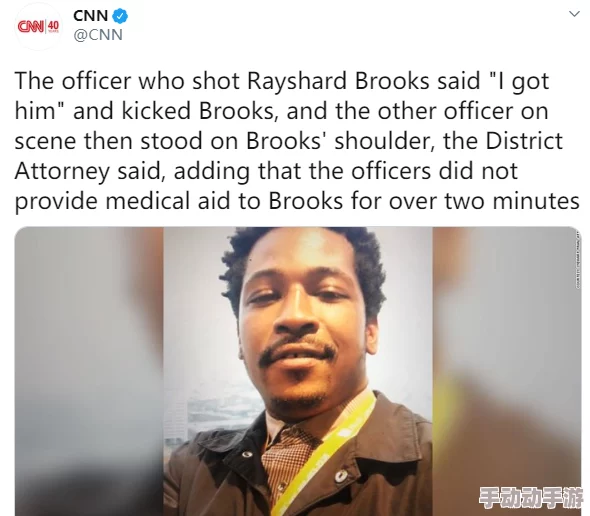The image size is (590, 516).
Task: Click the vertical photo credit text on the image
Action: [577, 260]
